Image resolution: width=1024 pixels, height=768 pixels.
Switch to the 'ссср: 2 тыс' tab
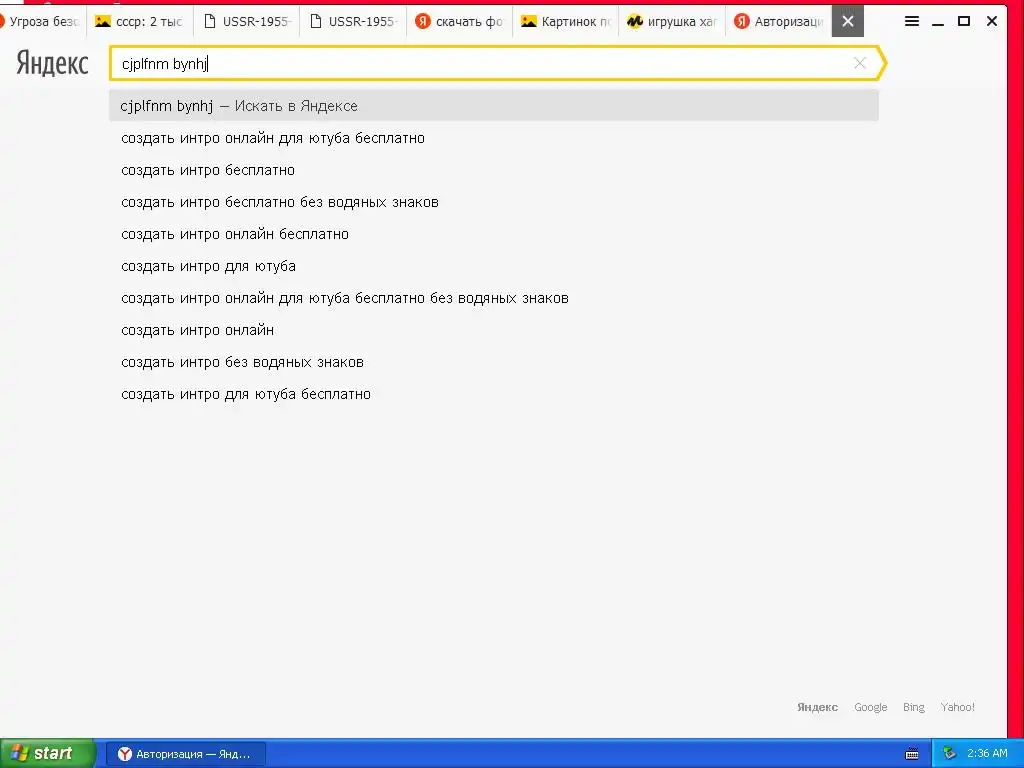pyautogui.click(x=140, y=22)
